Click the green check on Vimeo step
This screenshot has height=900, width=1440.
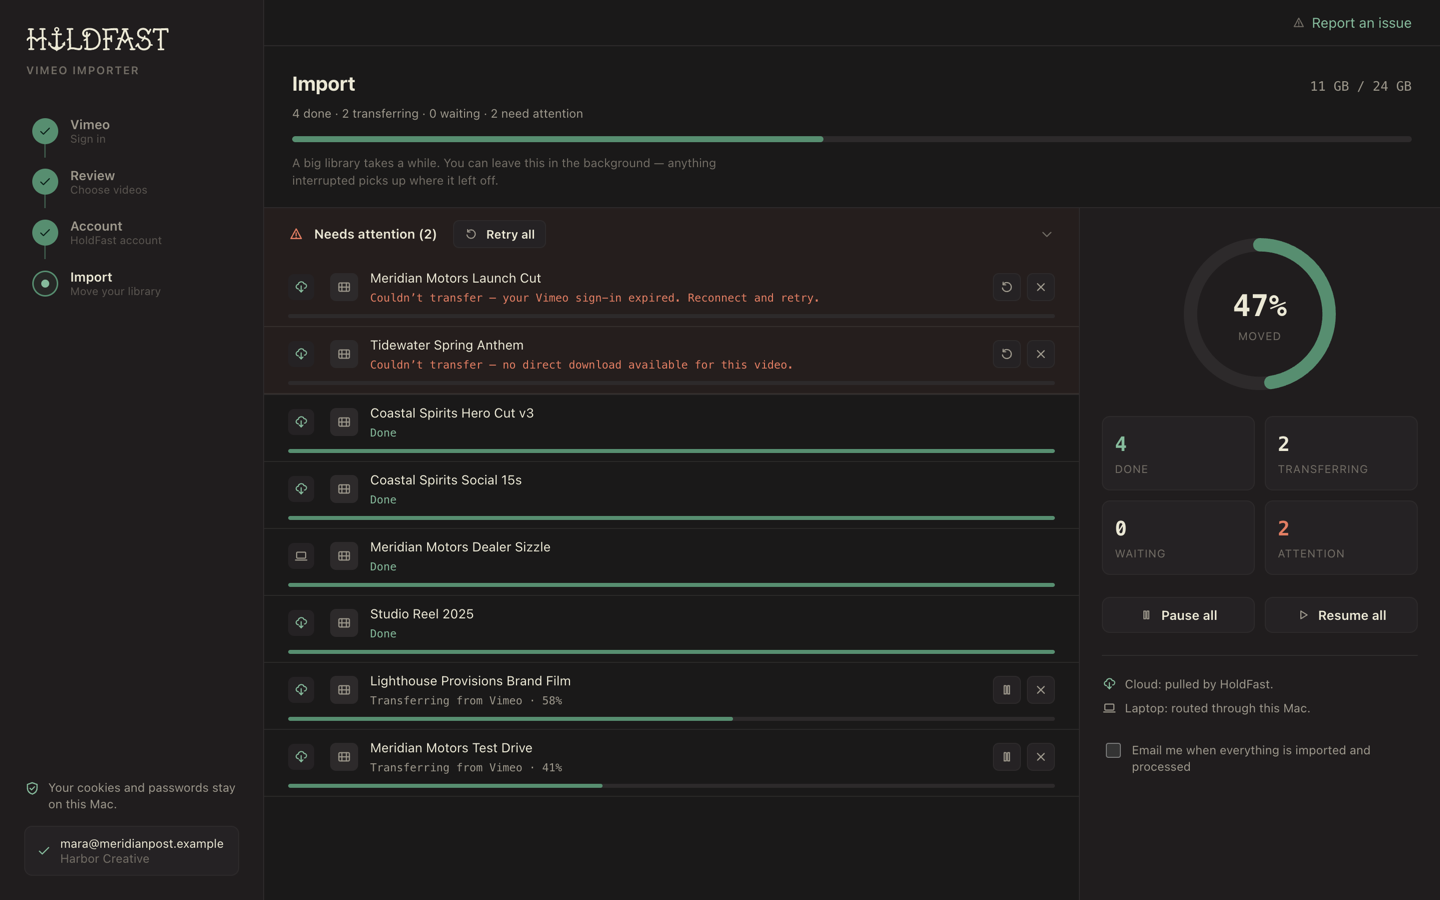pos(45,131)
